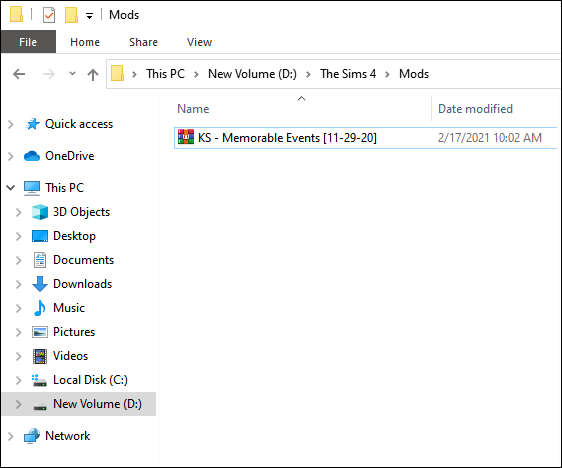Click the folder icon in address bar

click(118, 73)
